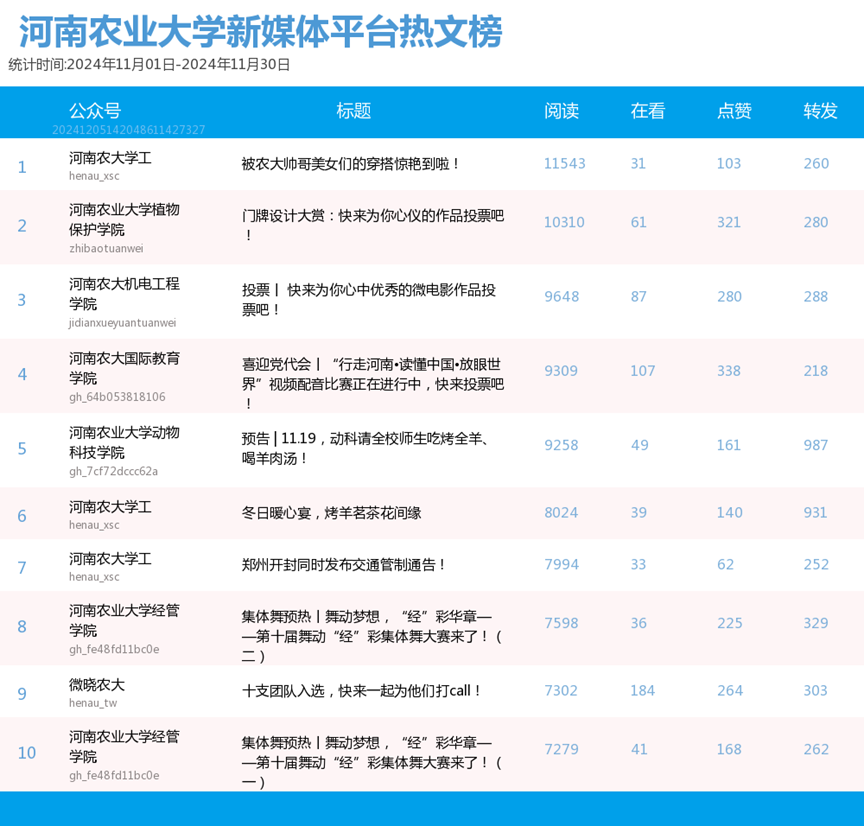
Task: Select 河南农大学工 in rank 7 row
Action: click(x=110, y=559)
